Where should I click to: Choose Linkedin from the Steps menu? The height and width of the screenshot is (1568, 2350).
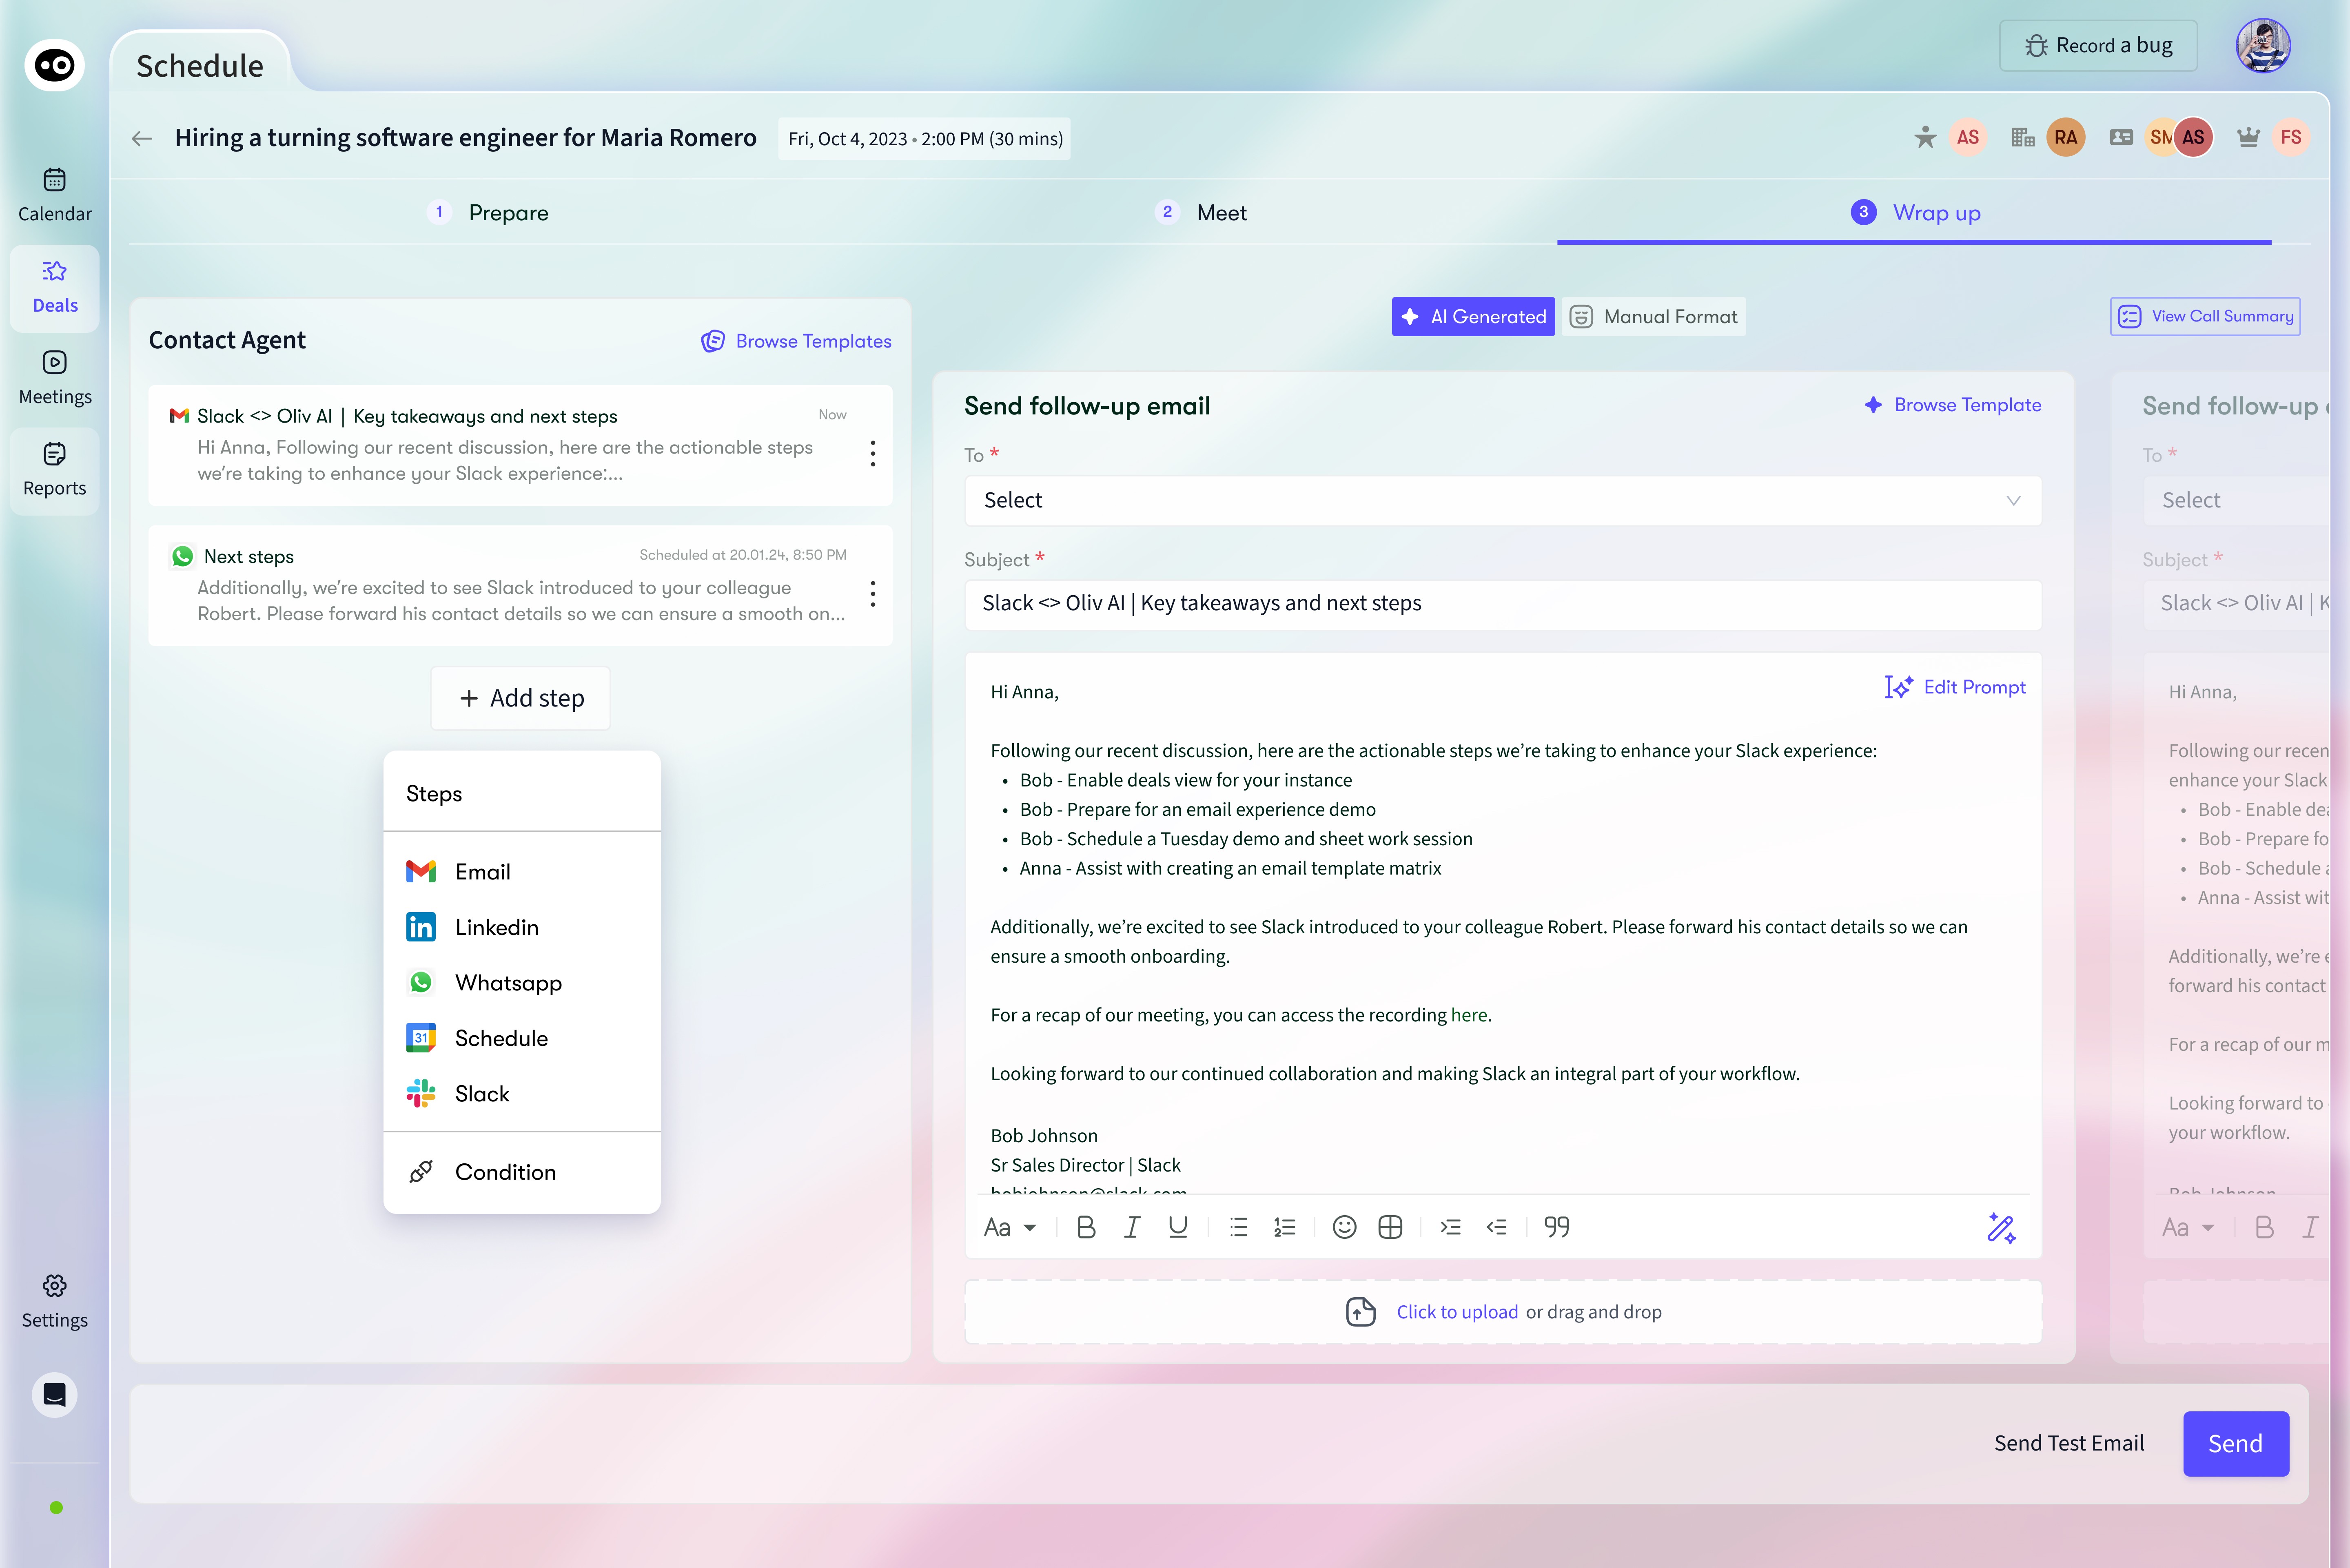click(x=522, y=927)
